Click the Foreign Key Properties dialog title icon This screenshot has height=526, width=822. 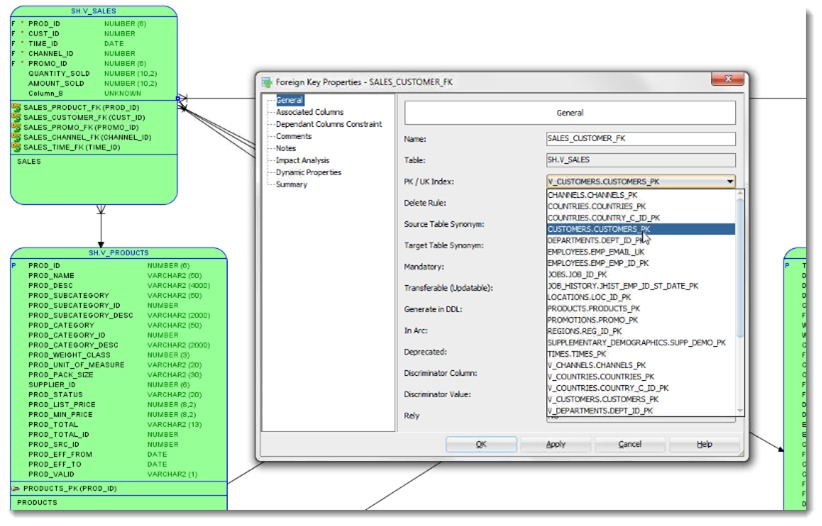point(267,82)
